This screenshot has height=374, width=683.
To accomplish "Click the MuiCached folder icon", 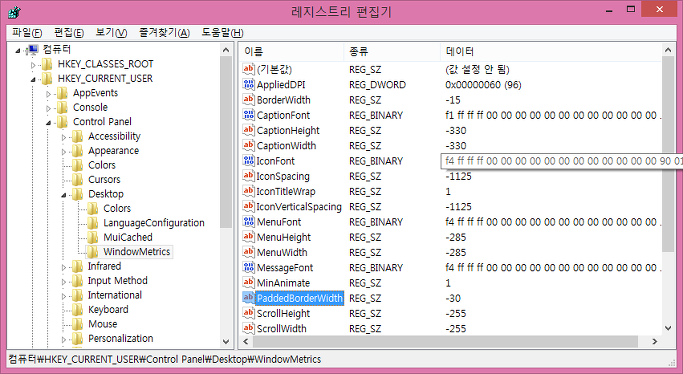I will coord(92,237).
